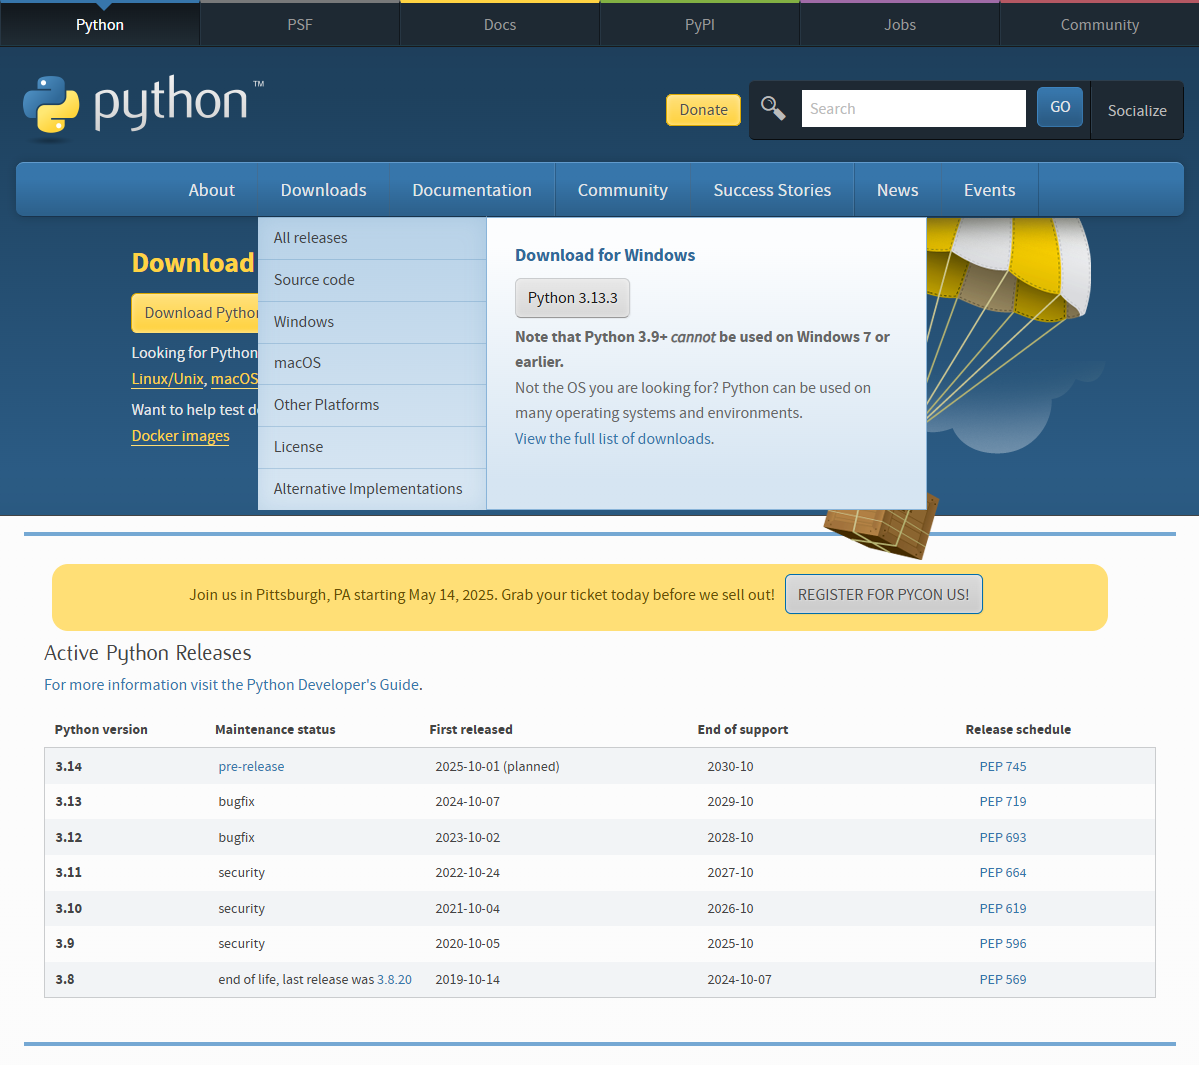Open the Python Developer's Guide link
Screen dimensions: 1199x1065
(x=232, y=684)
